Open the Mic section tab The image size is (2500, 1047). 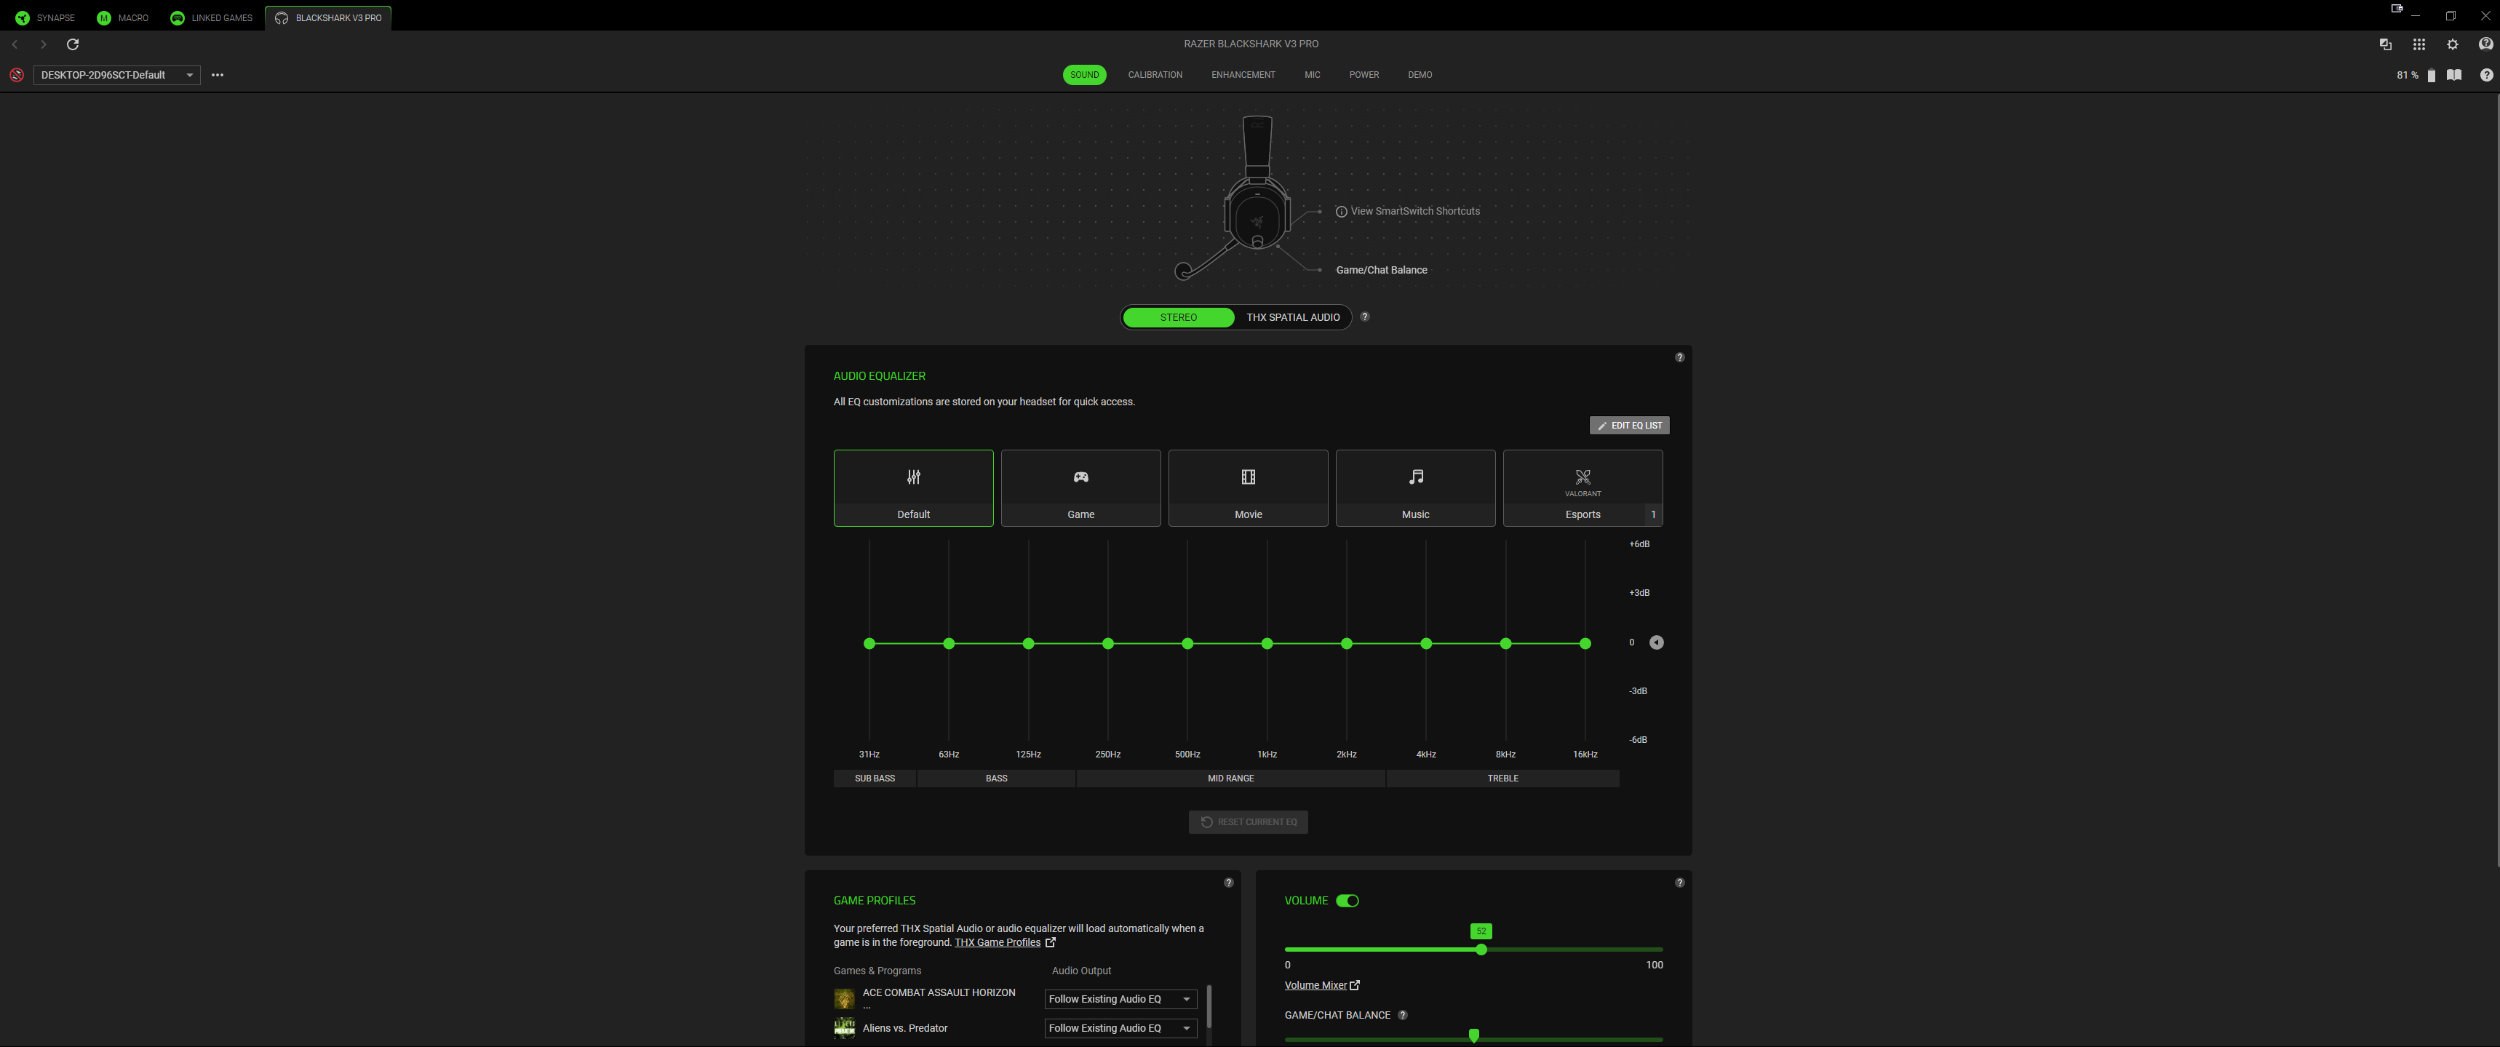tap(1312, 75)
